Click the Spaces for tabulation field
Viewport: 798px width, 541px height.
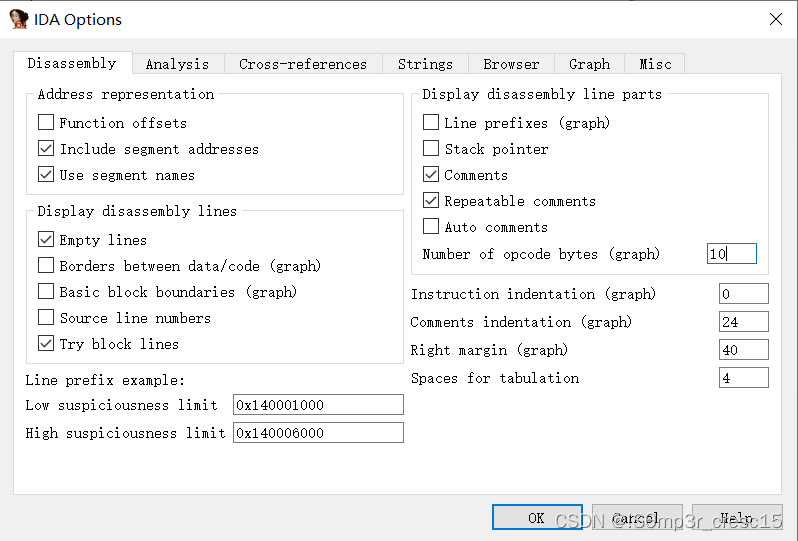point(744,378)
